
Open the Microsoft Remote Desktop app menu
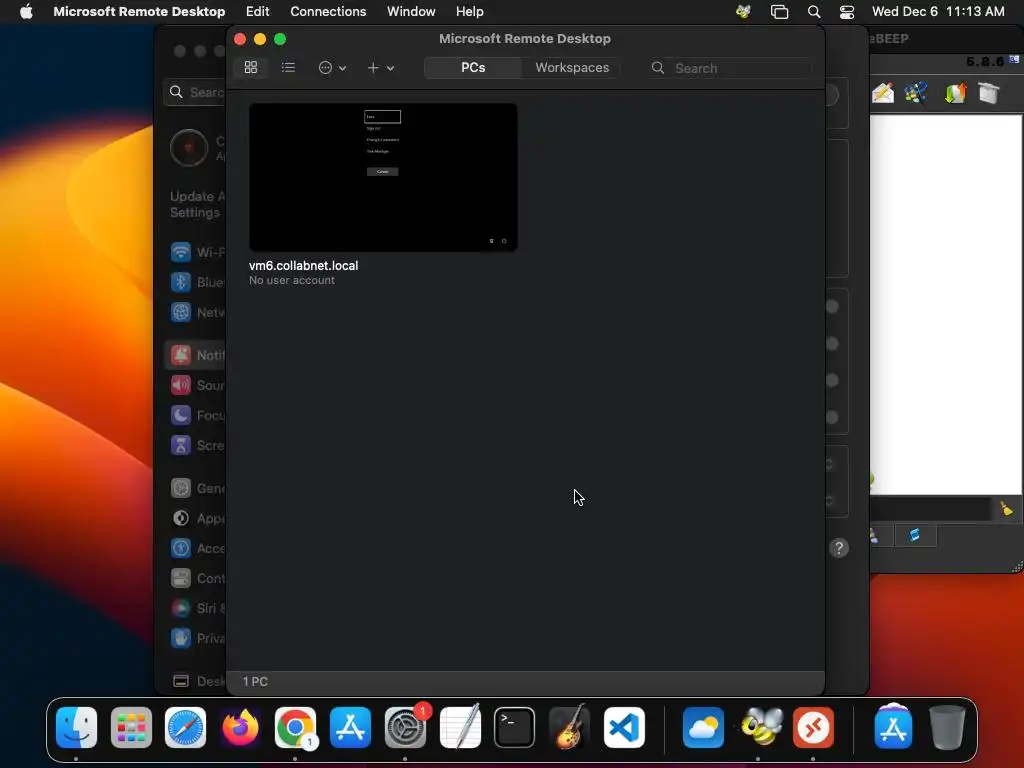139,11
